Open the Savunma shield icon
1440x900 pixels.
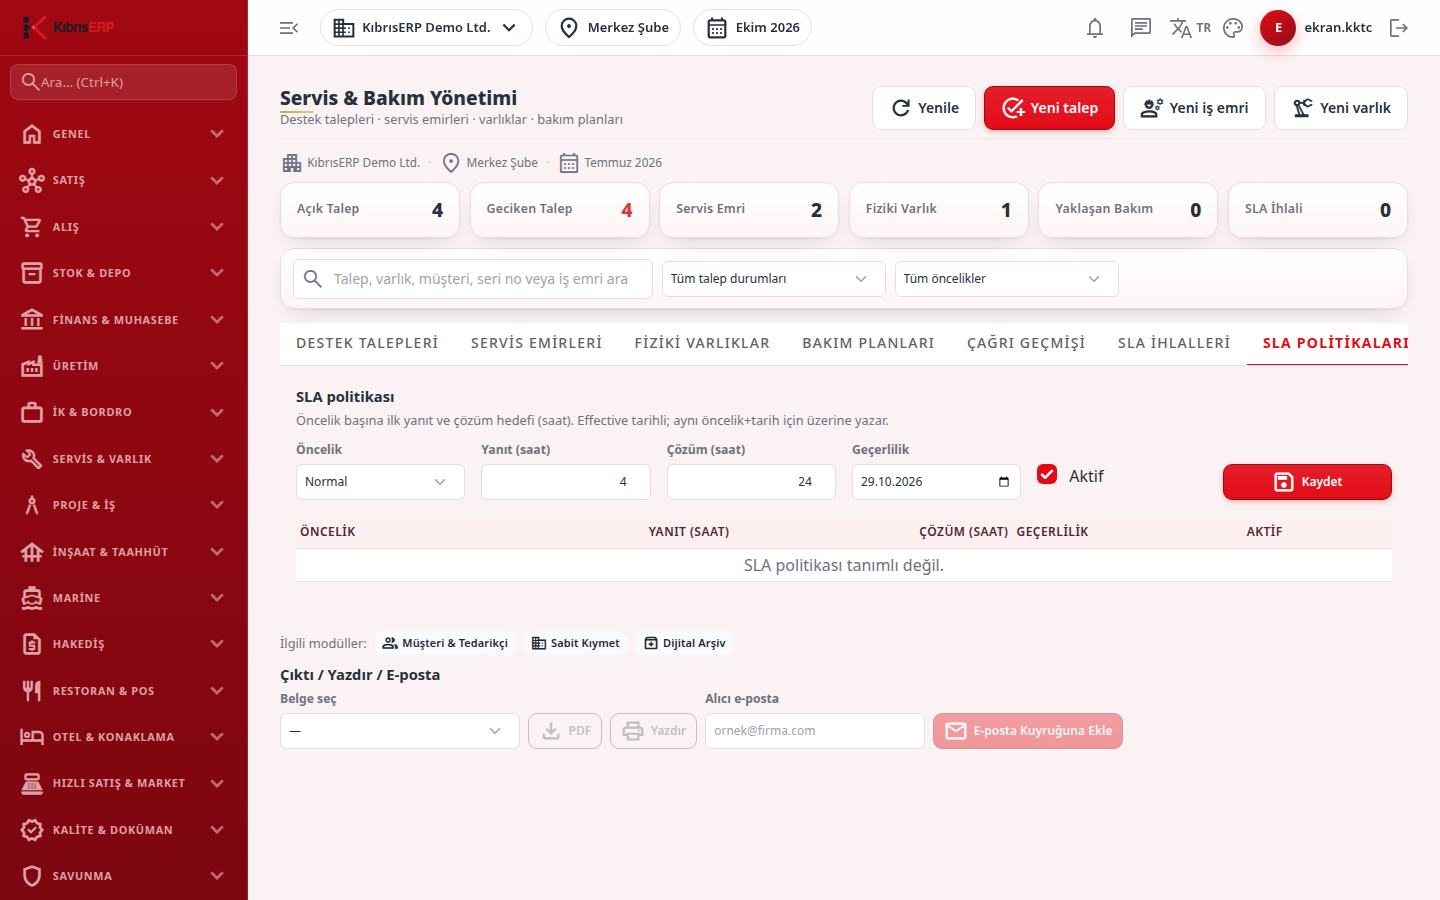click(x=32, y=876)
